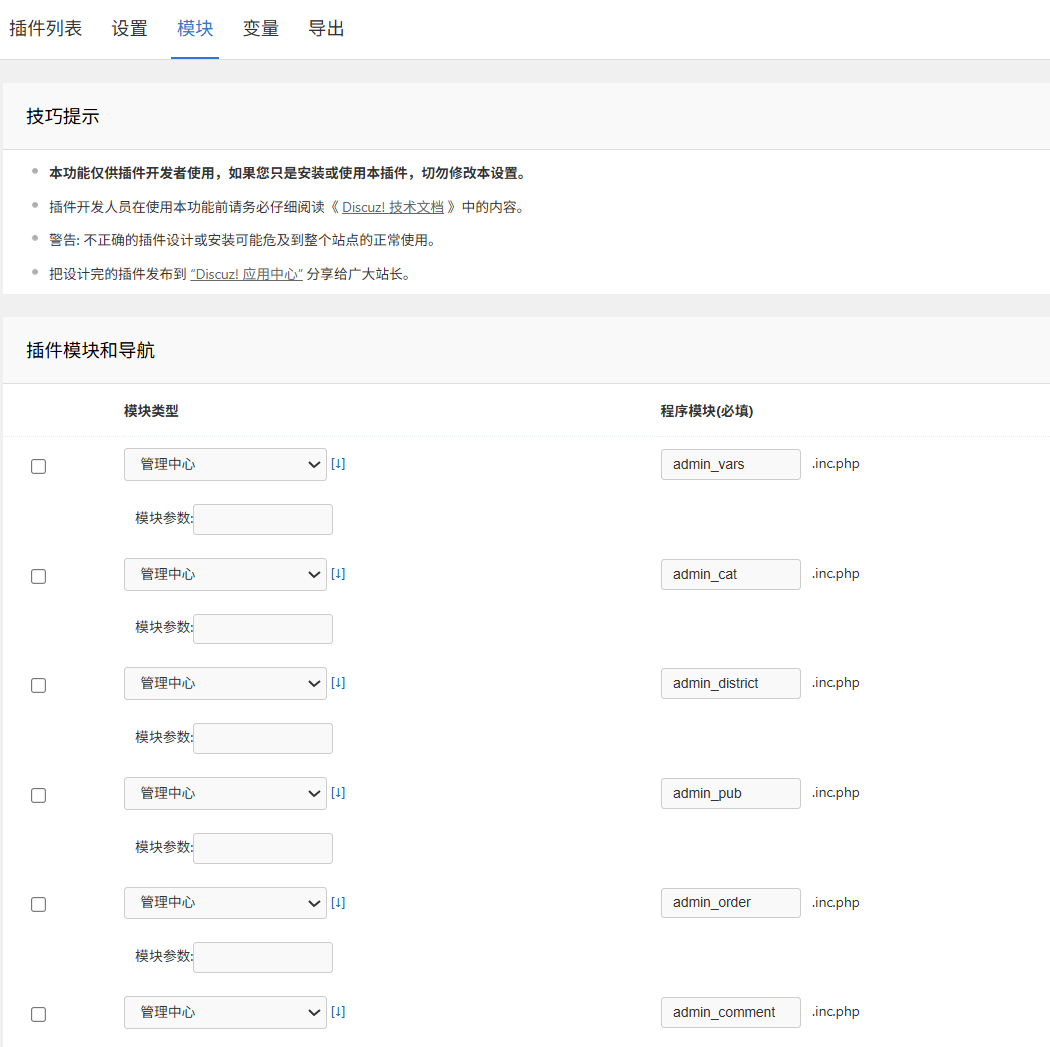Click the [↓] icon beside admin_vars row
1050x1047 pixels.
point(338,464)
